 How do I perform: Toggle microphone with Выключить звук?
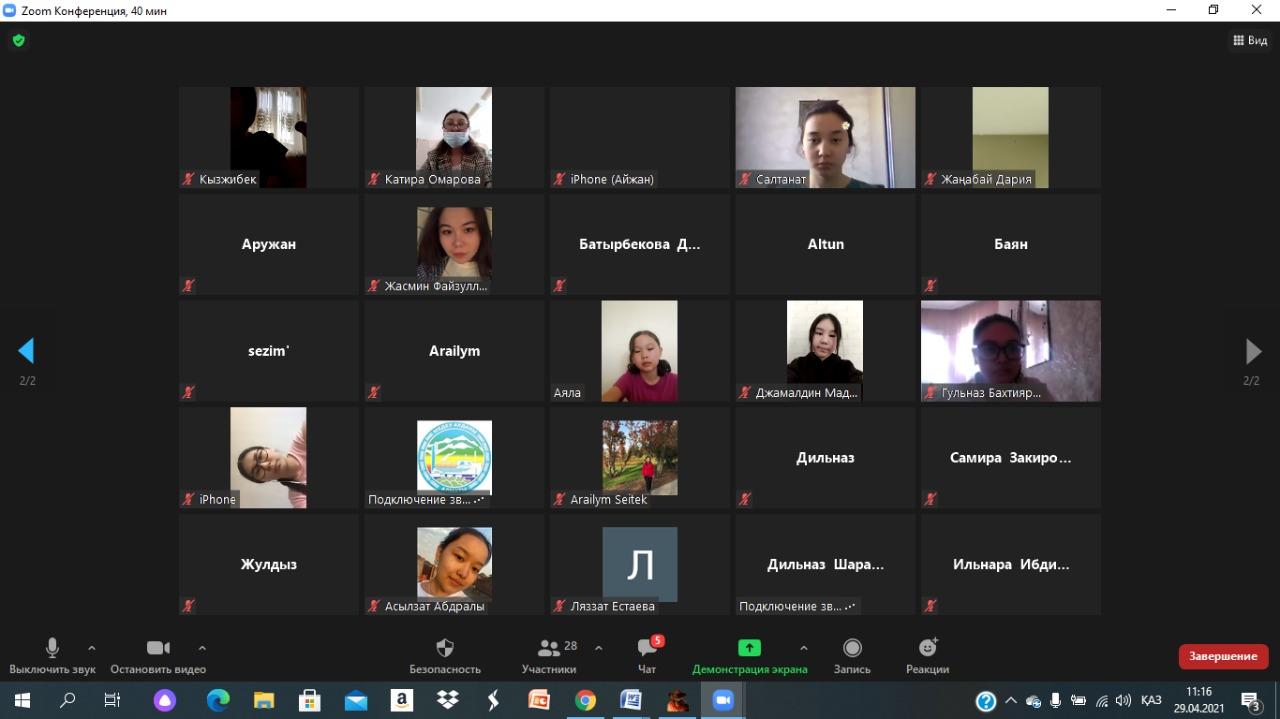pyautogui.click(x=52, y=648)
